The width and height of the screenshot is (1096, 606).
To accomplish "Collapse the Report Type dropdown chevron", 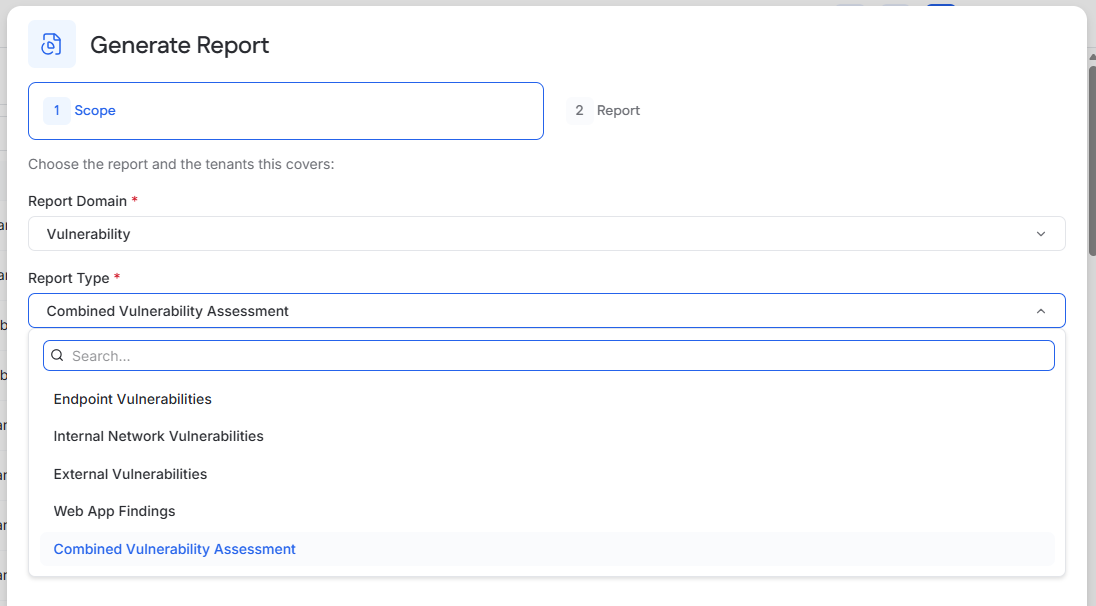I will (1041, 311).
